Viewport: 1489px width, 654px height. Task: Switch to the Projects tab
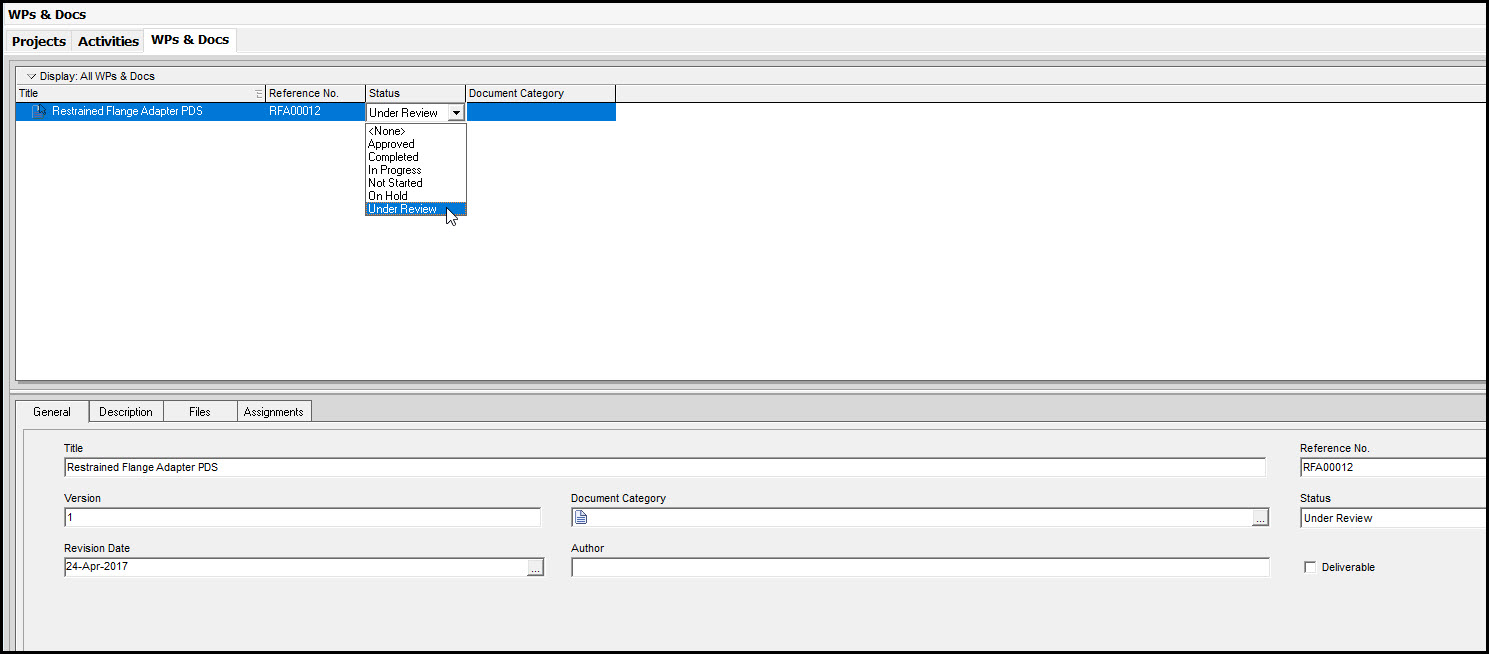[38, 41]
